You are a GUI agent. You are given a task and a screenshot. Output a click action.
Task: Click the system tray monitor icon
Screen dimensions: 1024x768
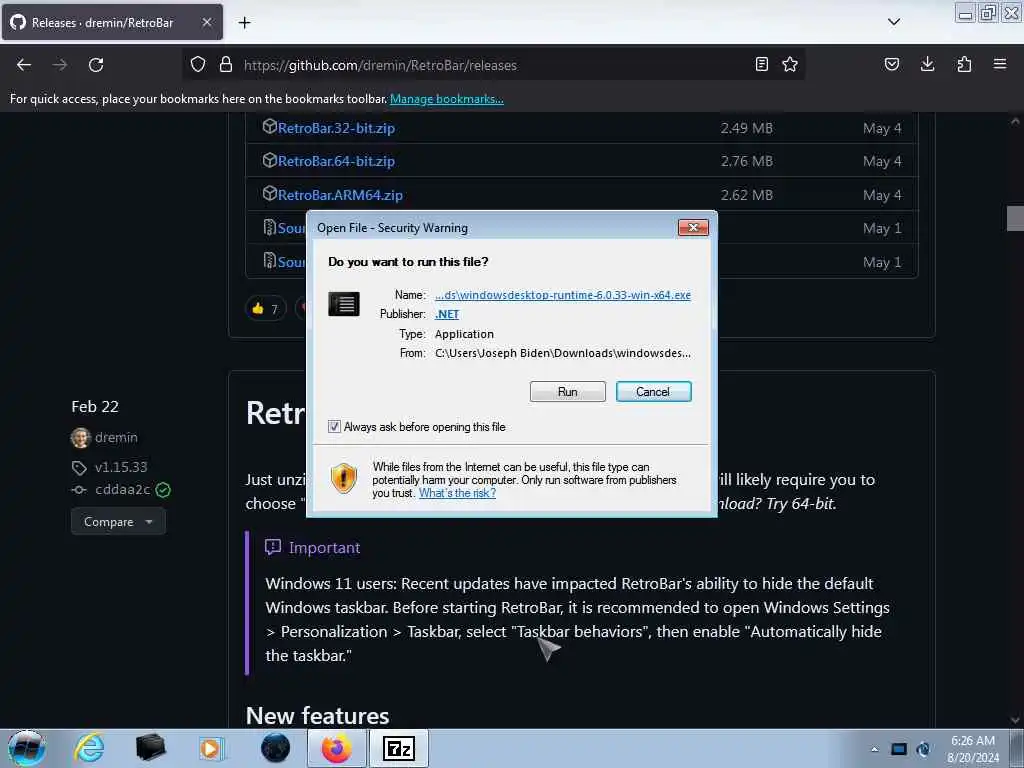pyautogui.click(x=899, y=749)
